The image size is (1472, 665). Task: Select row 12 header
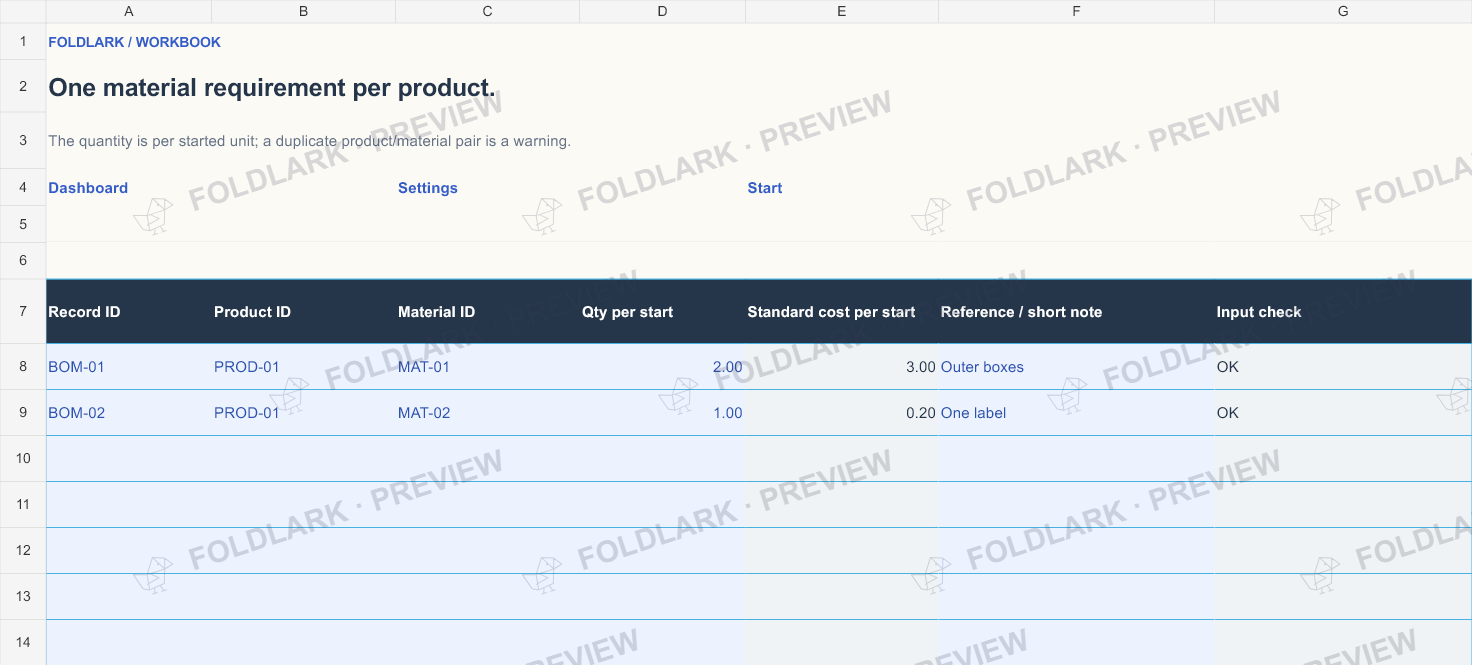(x=23, y=551)
